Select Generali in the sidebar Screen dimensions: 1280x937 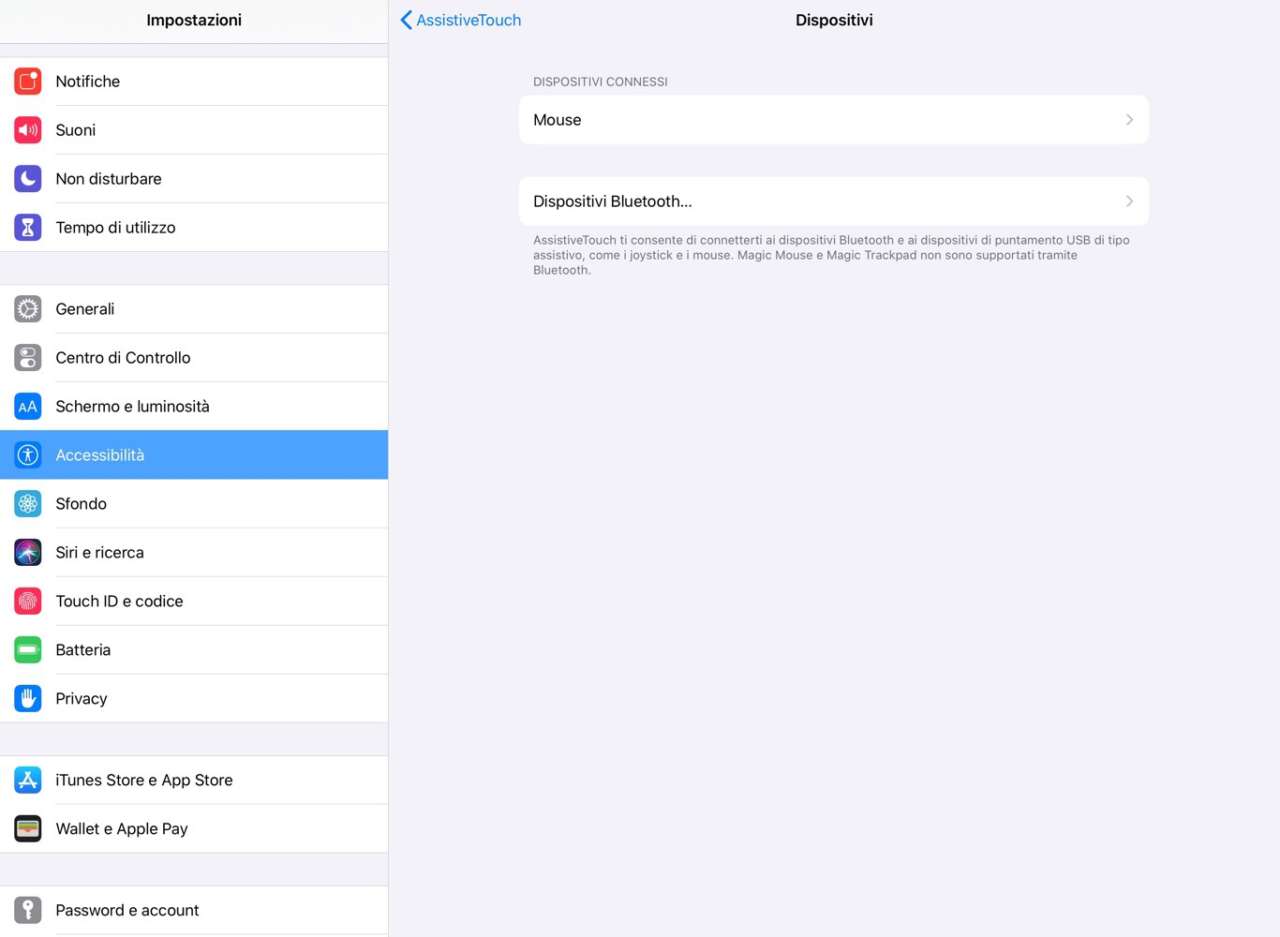pyautogui.click(x=194, y=309)
